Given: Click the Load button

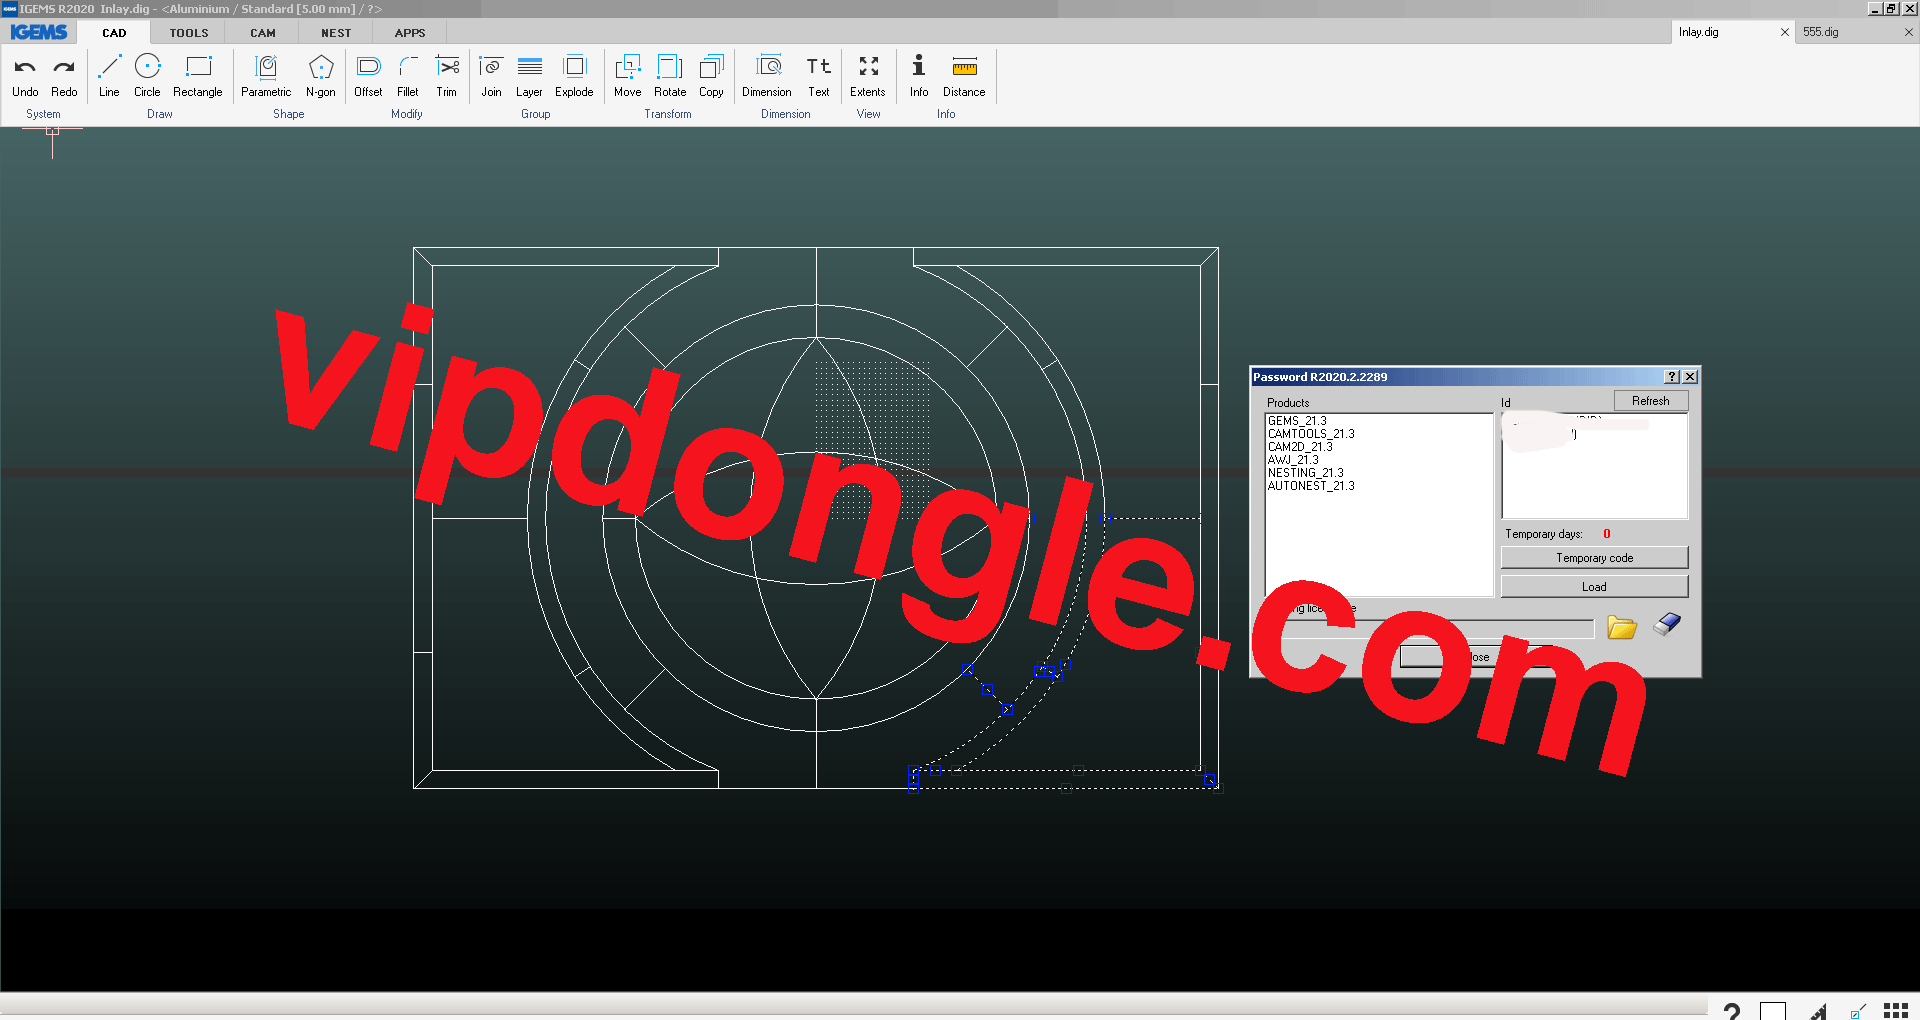Looking at the screenshot, I should click(1594, 587).
